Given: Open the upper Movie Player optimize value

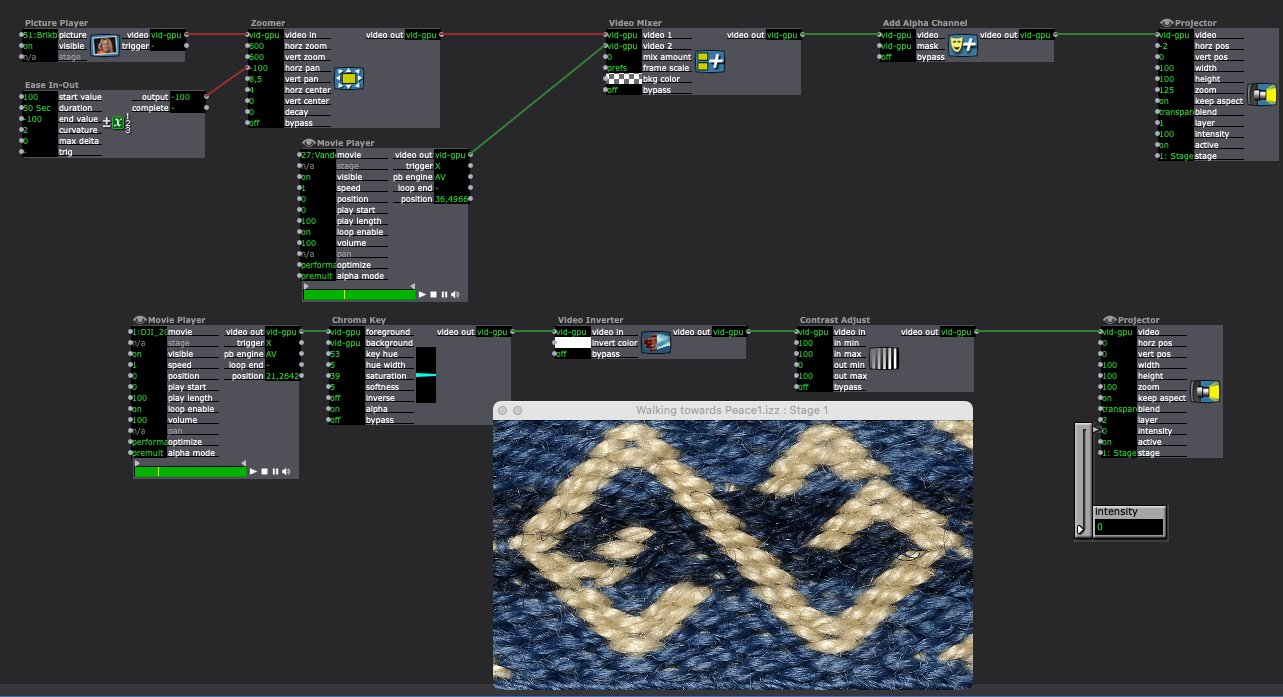Looking at the screenshot, I should coord(317,265).
